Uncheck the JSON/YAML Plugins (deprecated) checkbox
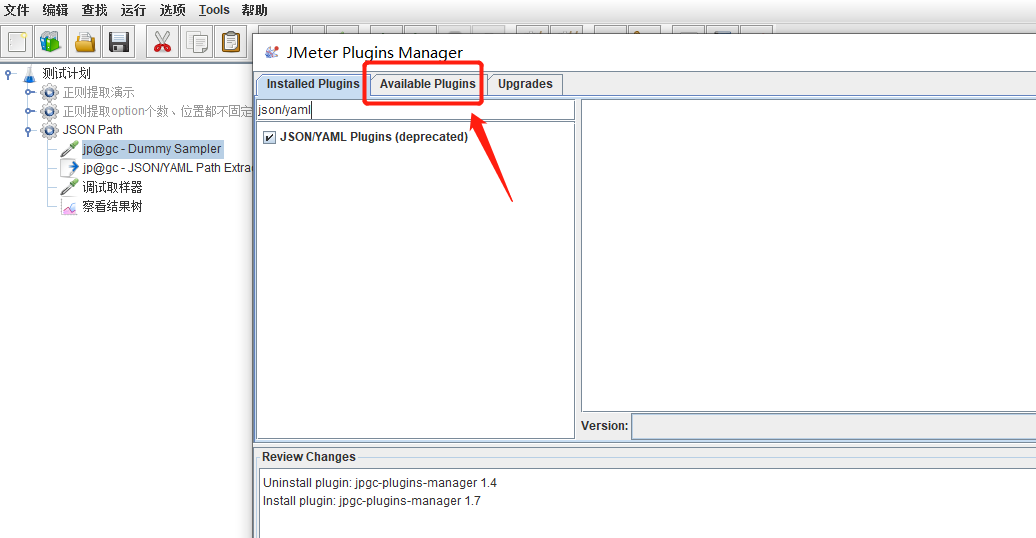The width and height of the screenshot is (1036, 538). click(x=270, y=137)
